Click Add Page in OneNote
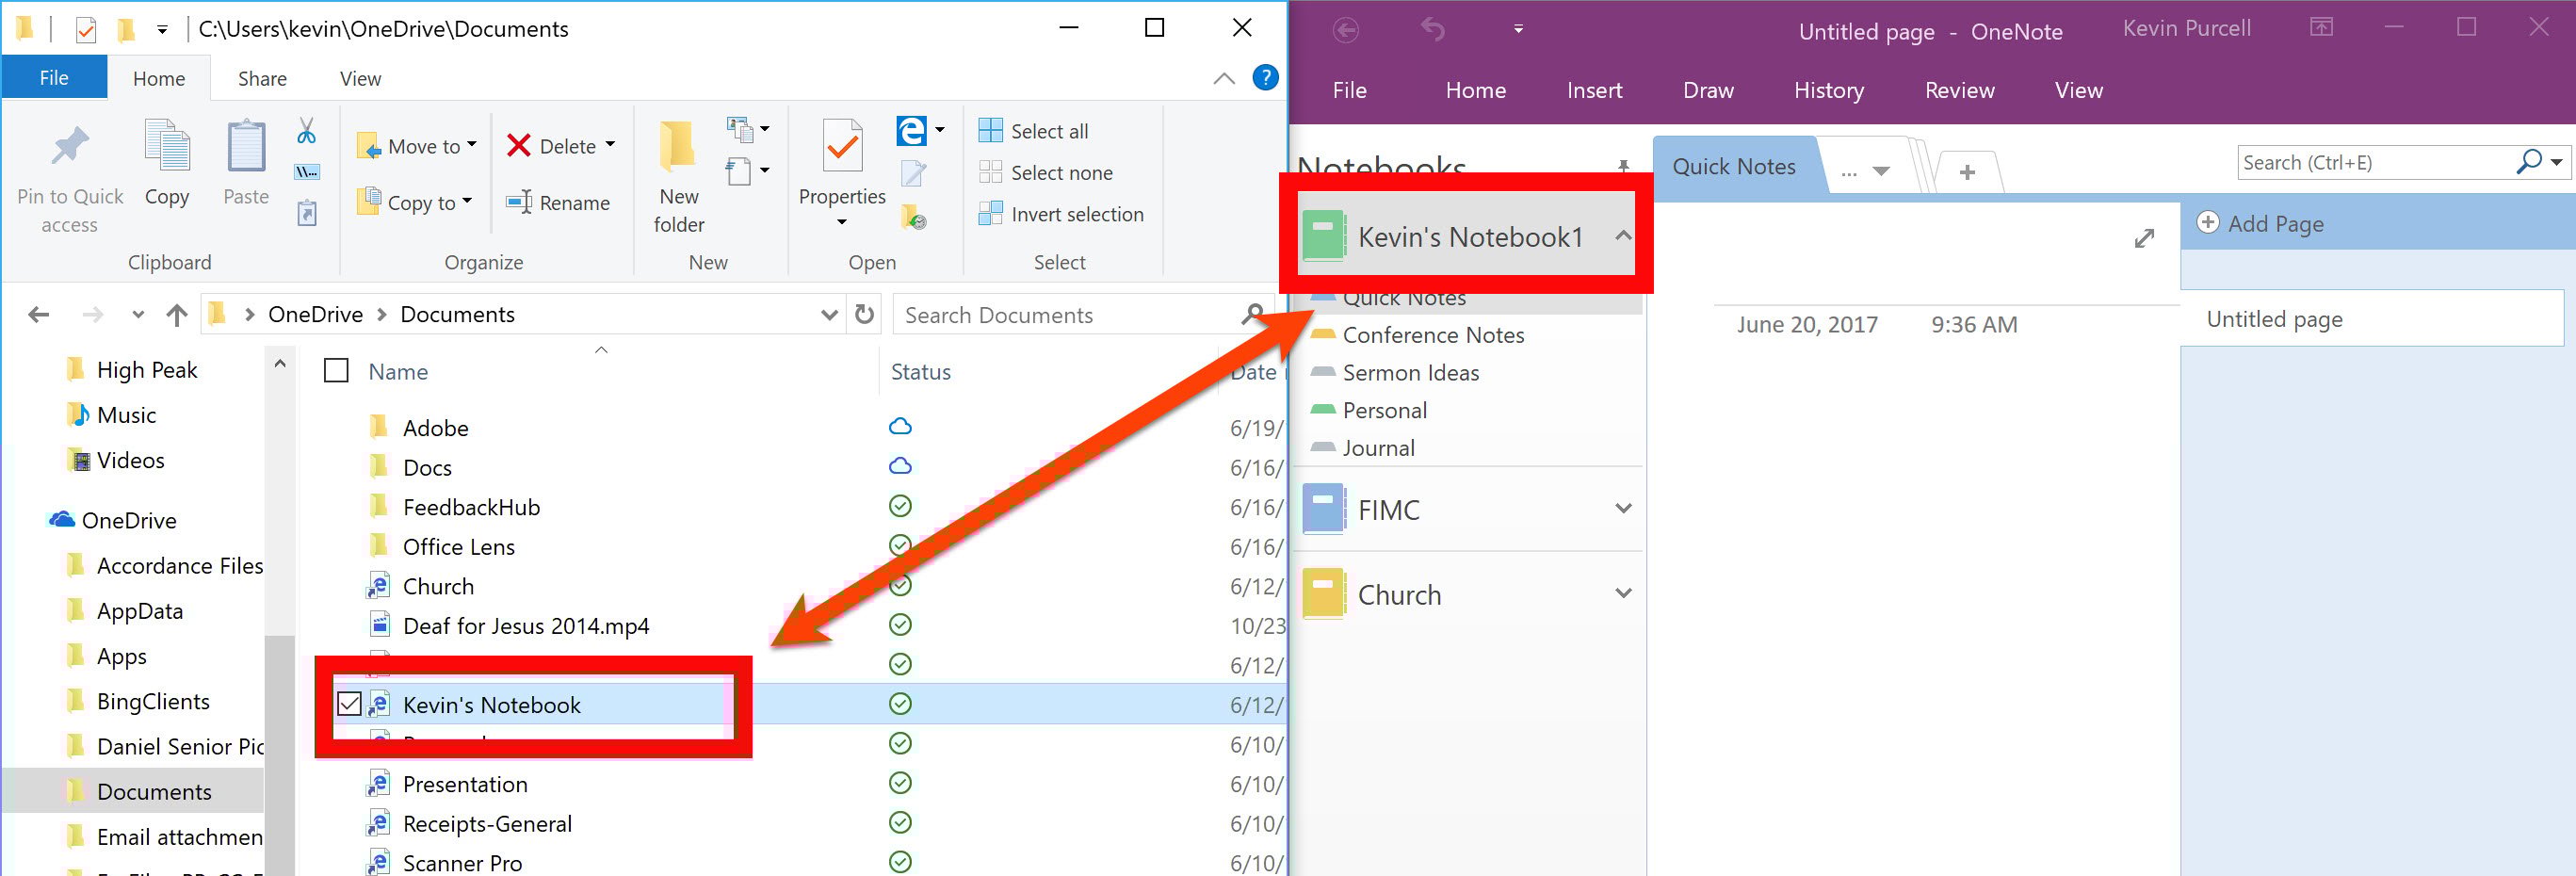 [x=2260, y=224]
